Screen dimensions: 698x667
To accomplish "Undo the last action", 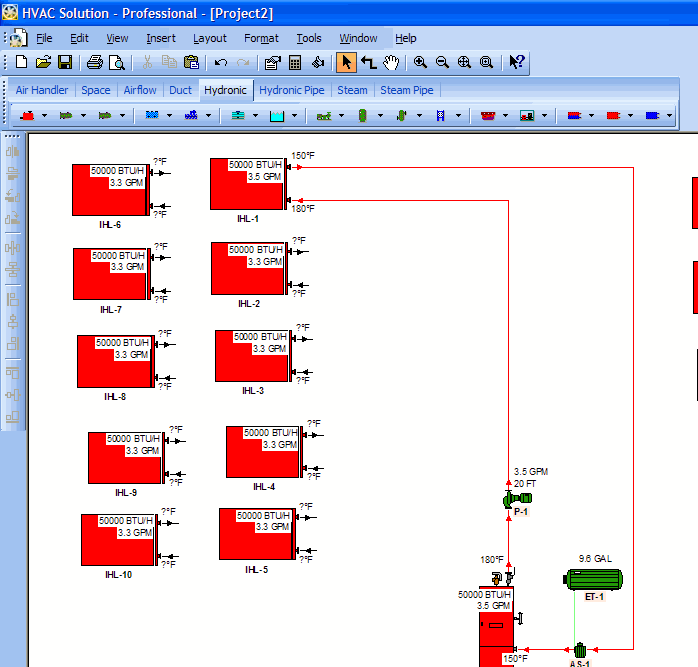I will pyautogui.click(x=221, y=62).
